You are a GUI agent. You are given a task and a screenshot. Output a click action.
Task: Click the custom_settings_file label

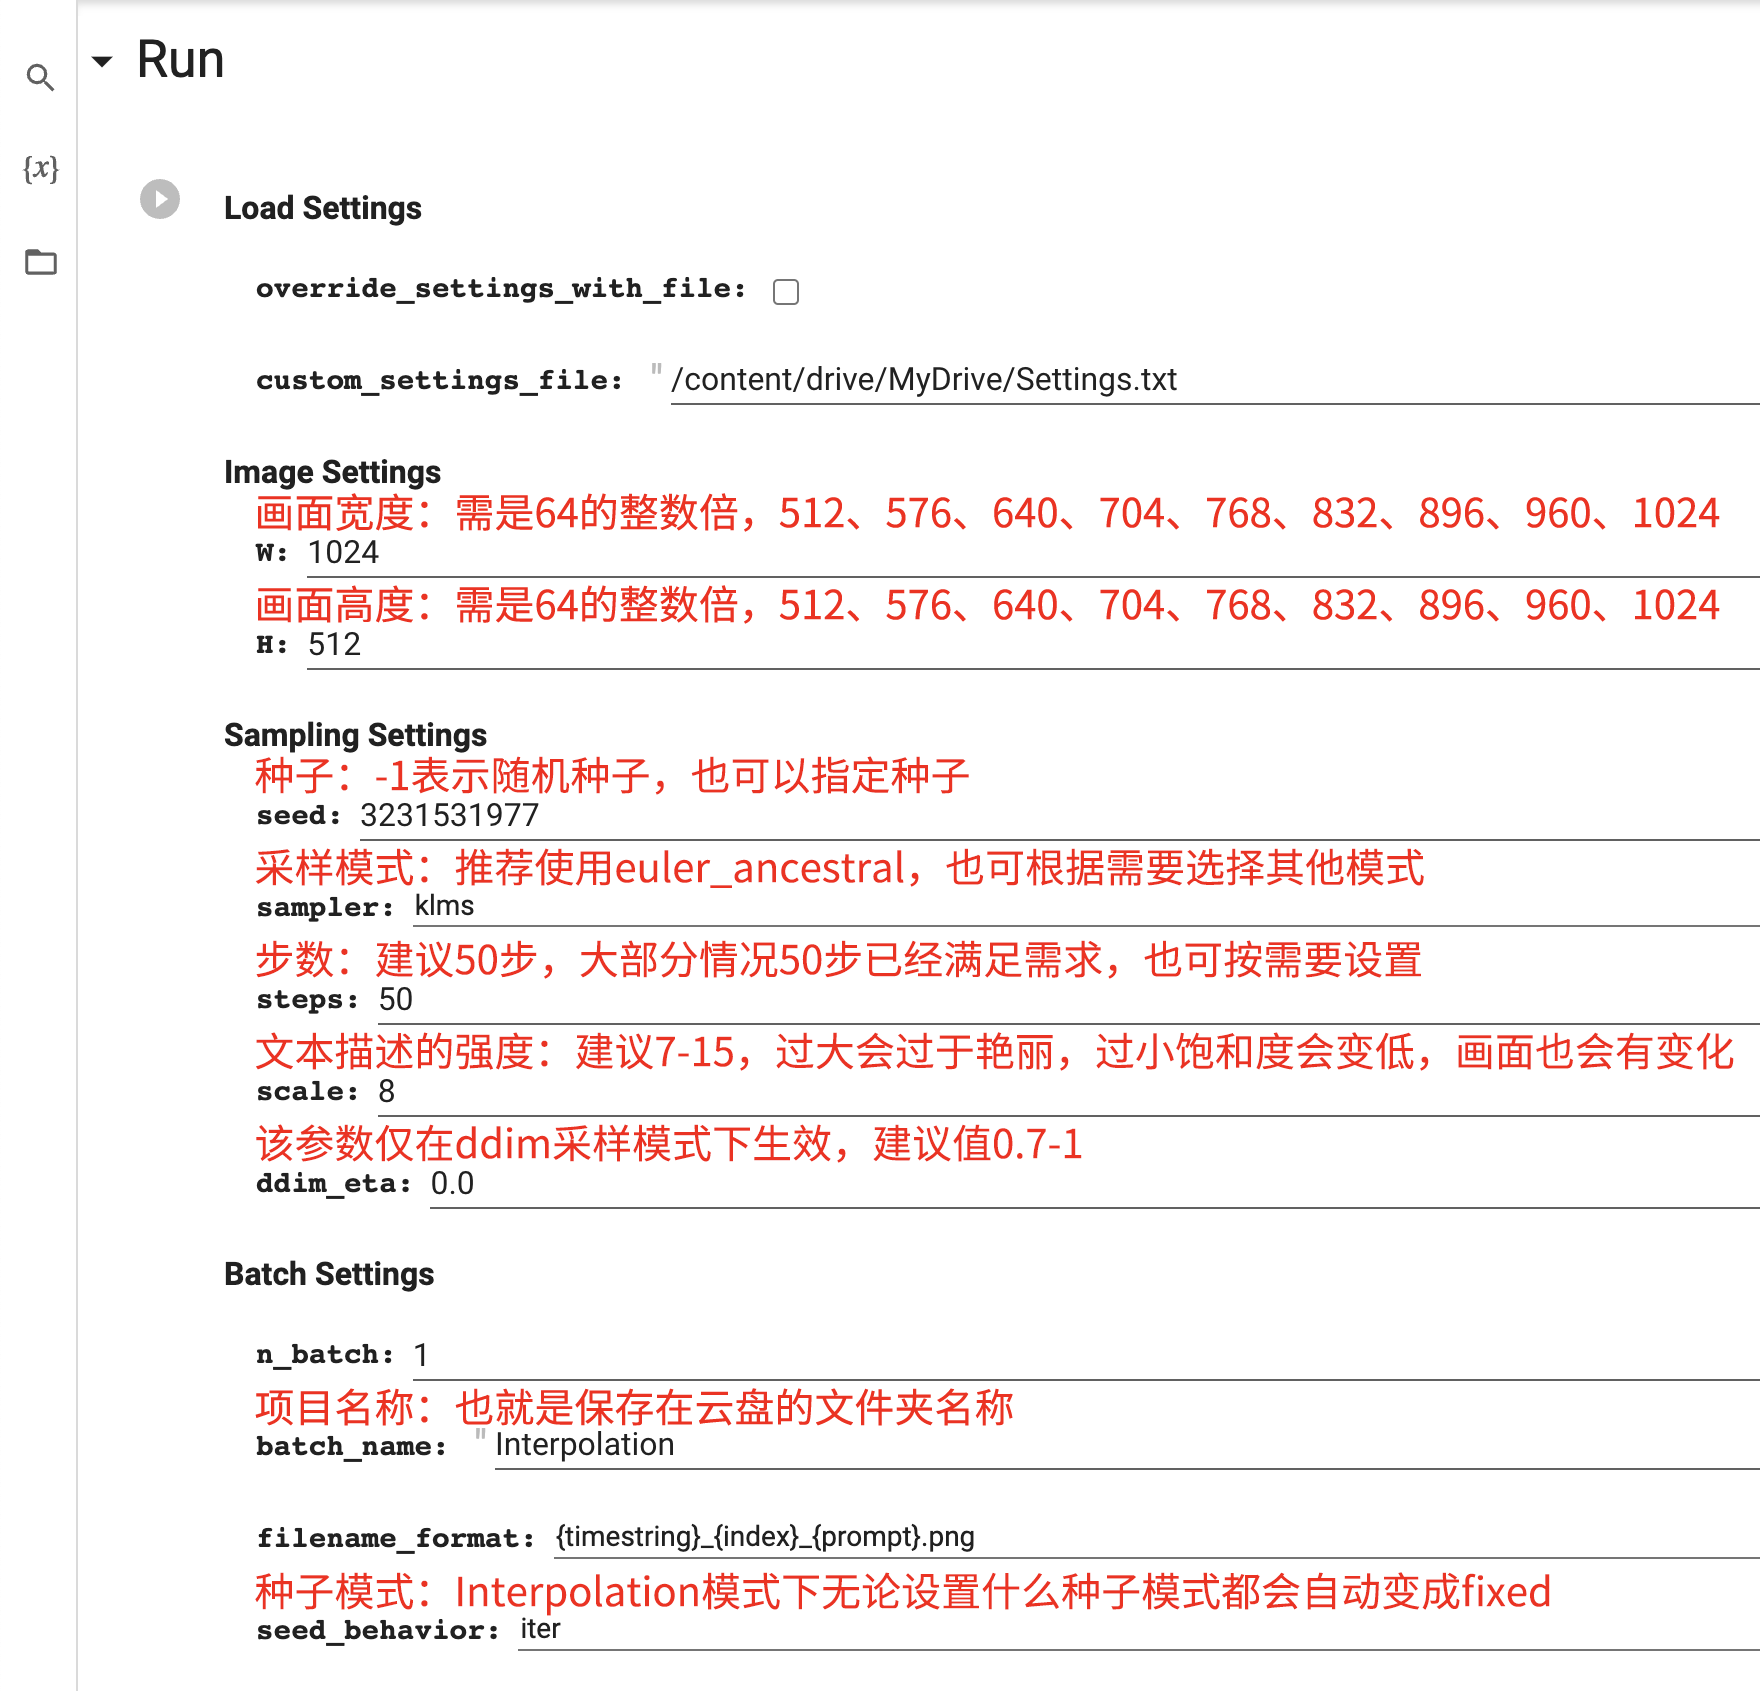[440, 381]
